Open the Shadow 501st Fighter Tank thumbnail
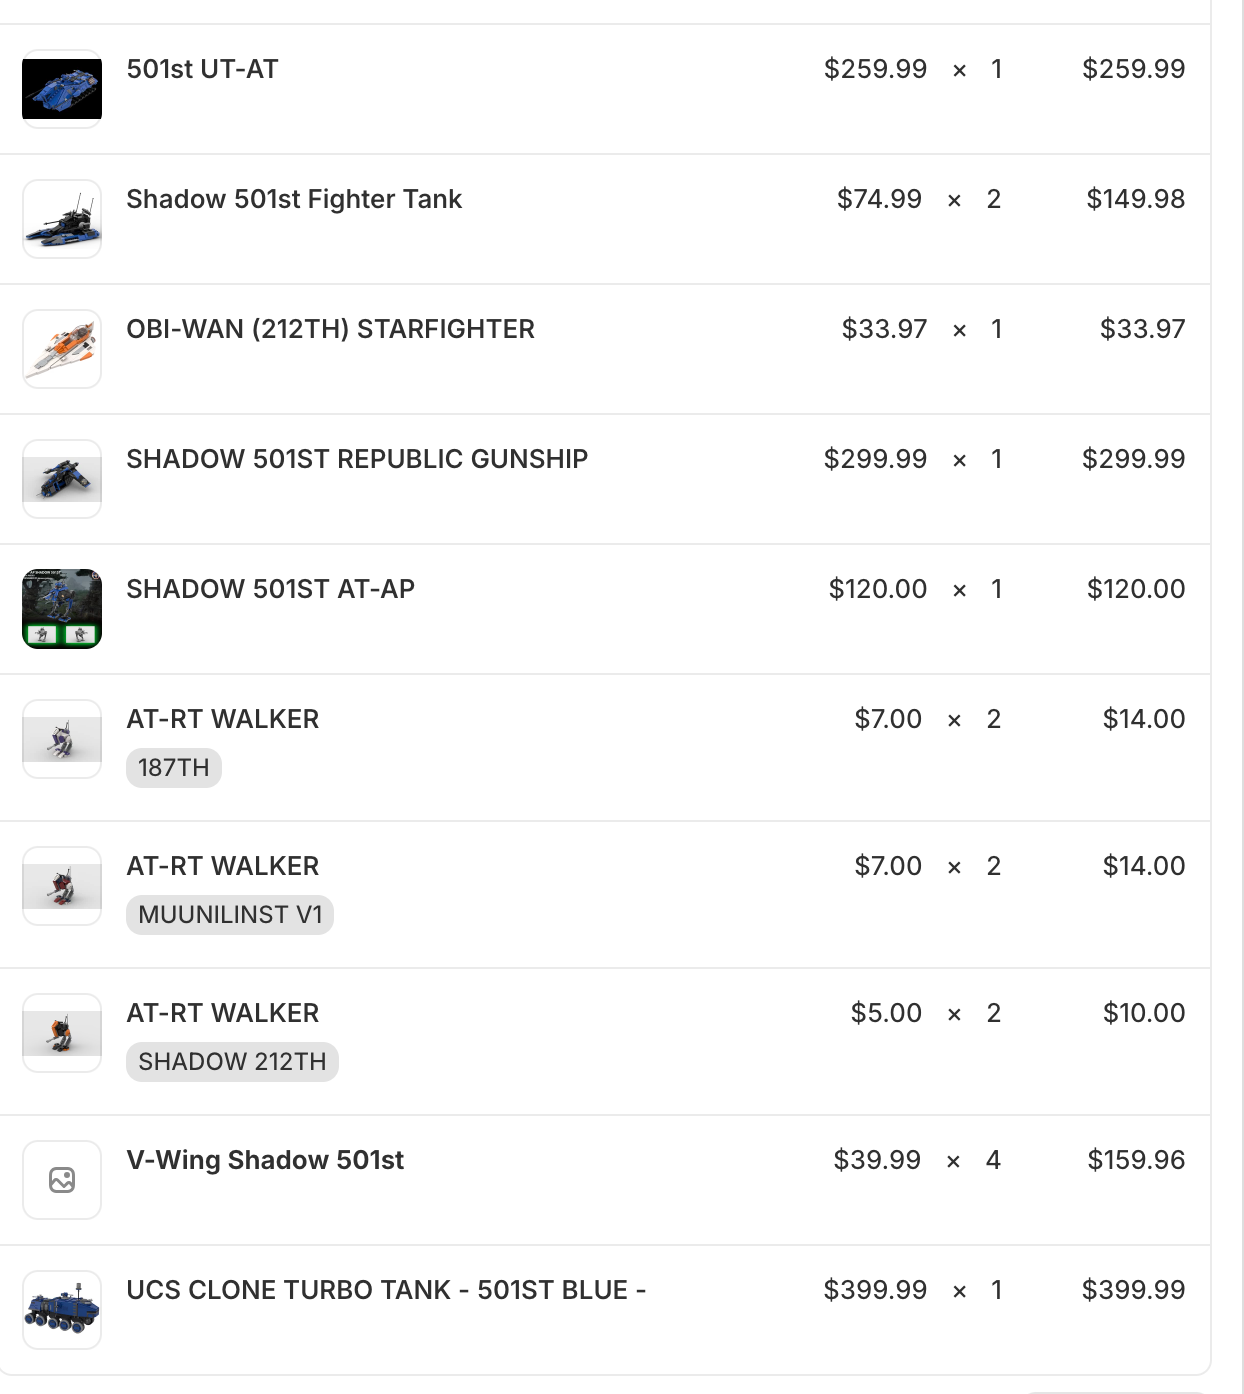Screen dimensions: 1244x1394 (x=62, y=219)
